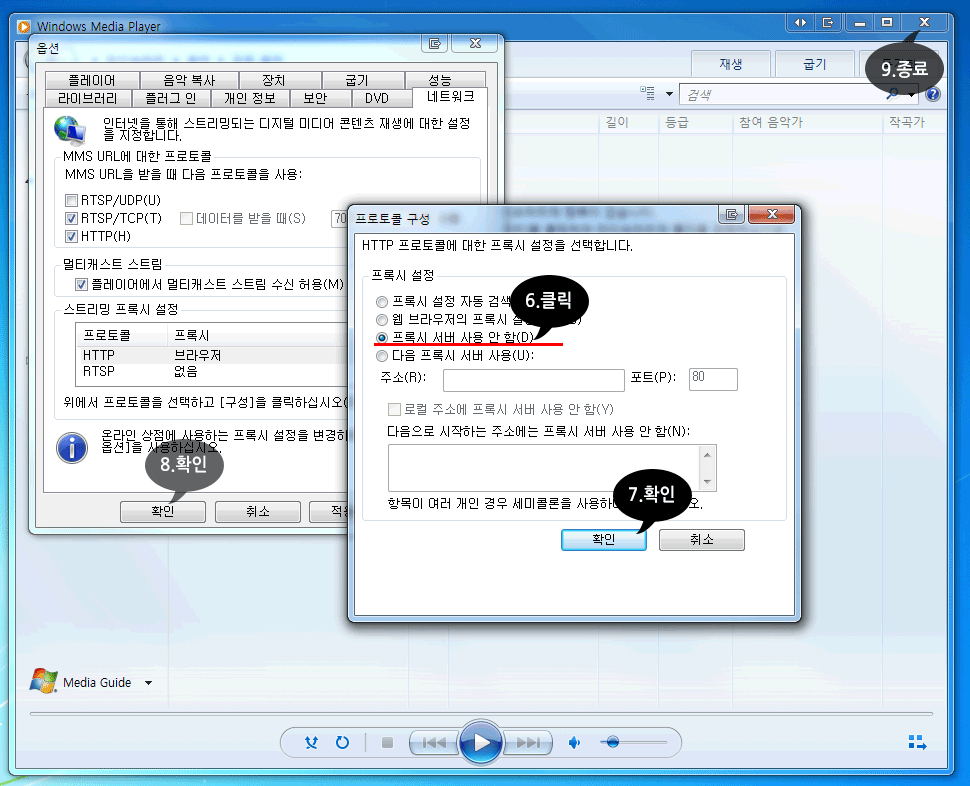Image resolution: width=970 pixels, height=786 pixels.
Task: Select 프록시 서버 사용 안 함 radio
Action: (x=382, y=338)
